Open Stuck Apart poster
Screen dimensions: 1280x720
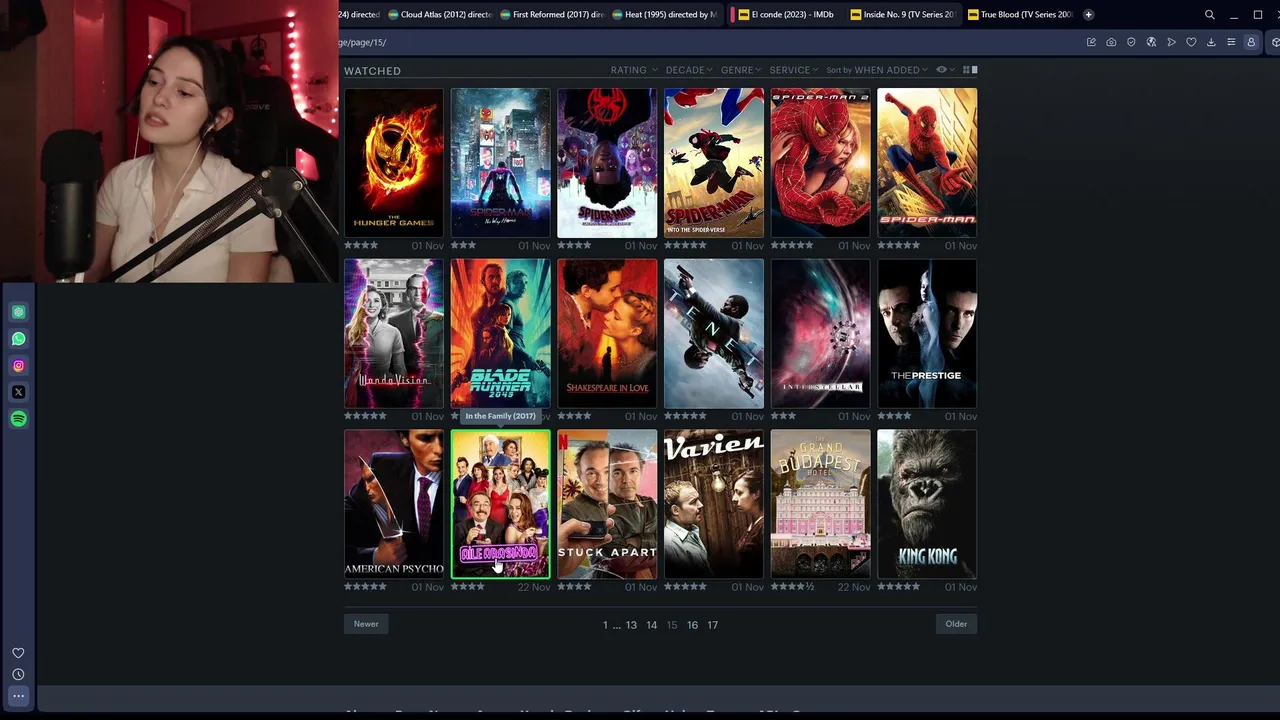click(607, 505)
